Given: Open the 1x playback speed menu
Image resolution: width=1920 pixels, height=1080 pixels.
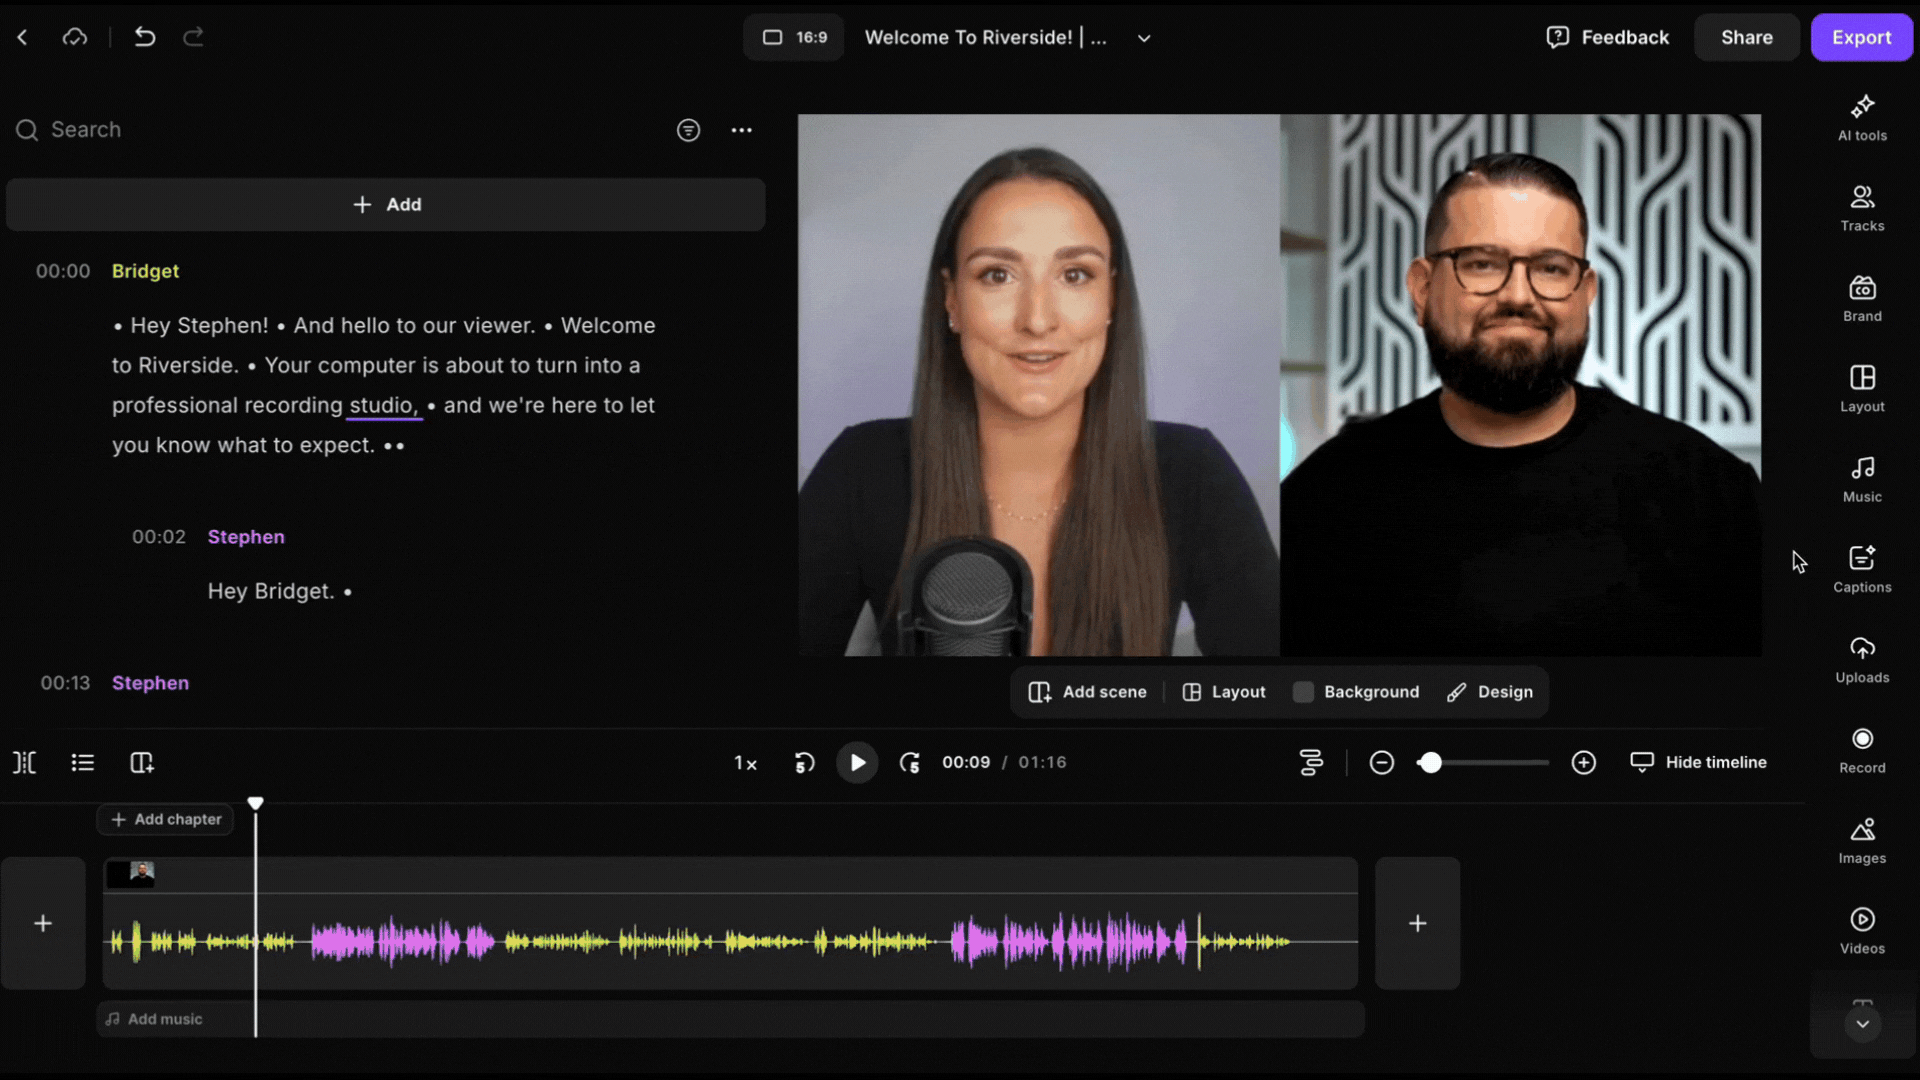Looking at the screenshot, I should pos(745,763).
